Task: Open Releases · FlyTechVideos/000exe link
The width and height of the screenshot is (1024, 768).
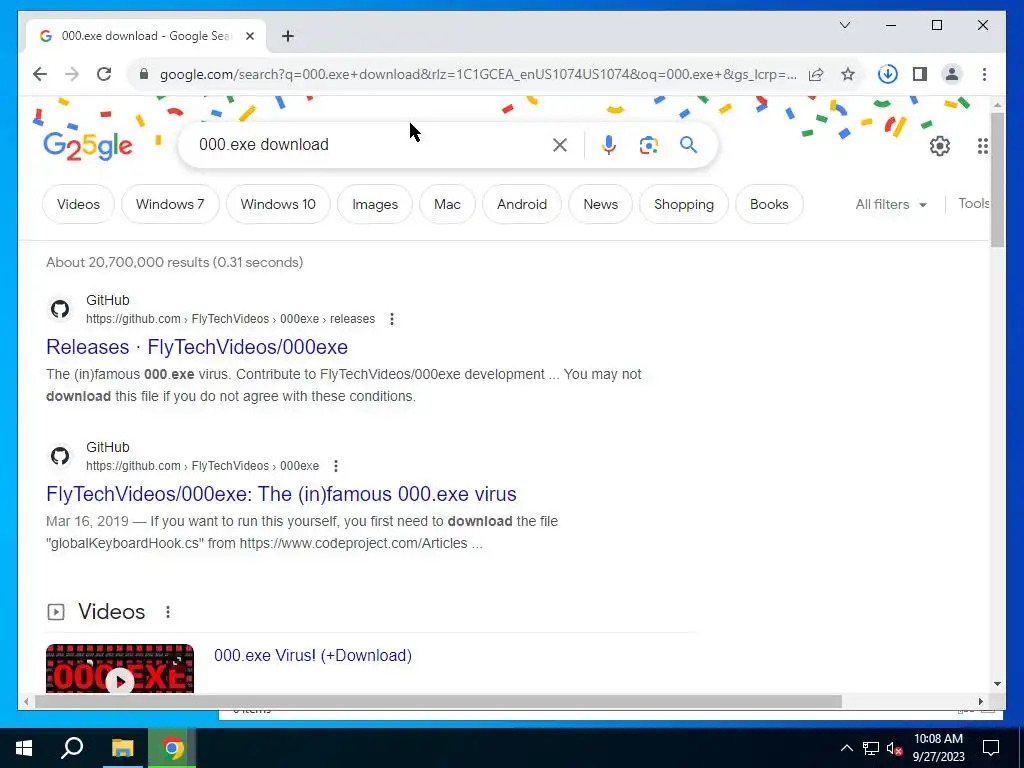Action: tap(197, 347)
